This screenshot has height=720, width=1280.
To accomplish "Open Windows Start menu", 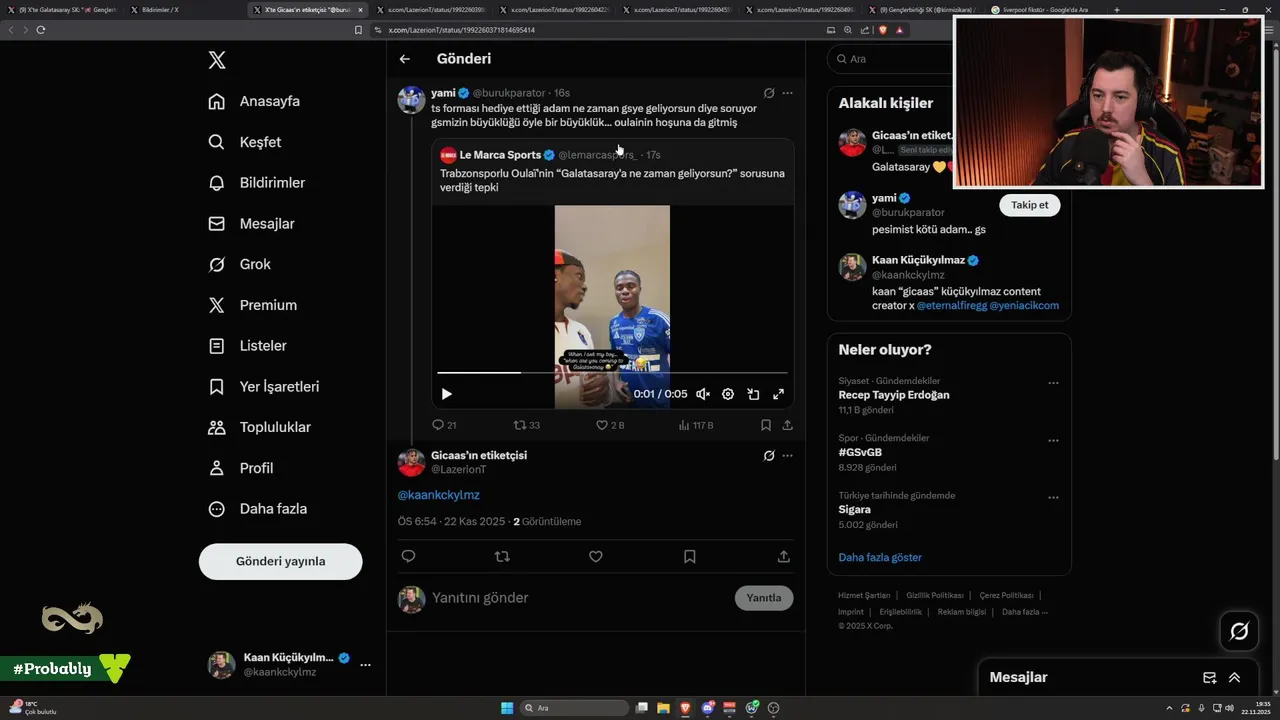I will pos(507,708).
